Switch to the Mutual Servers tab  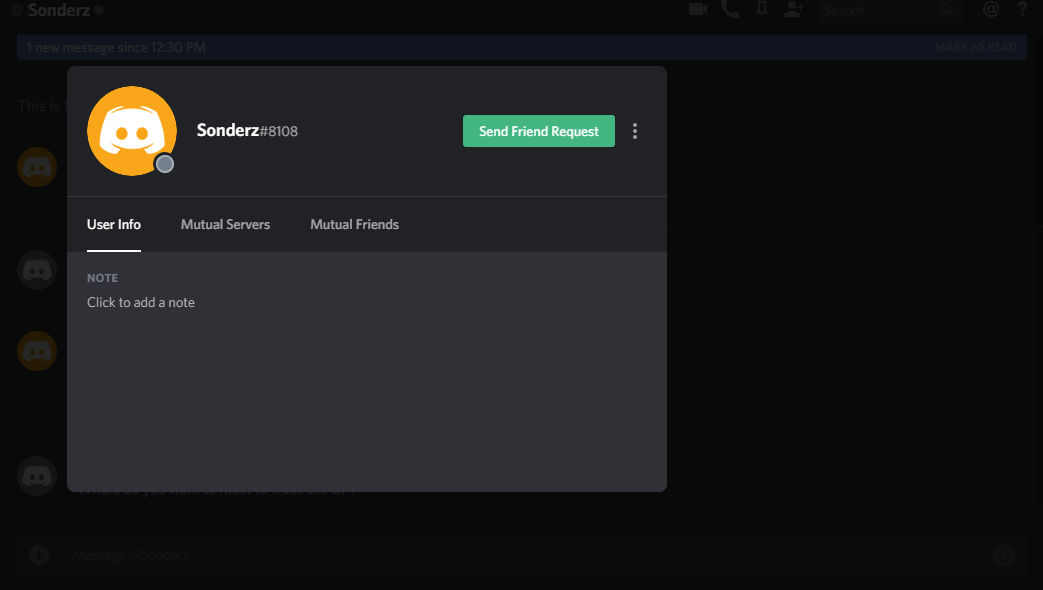click(225, 224)
